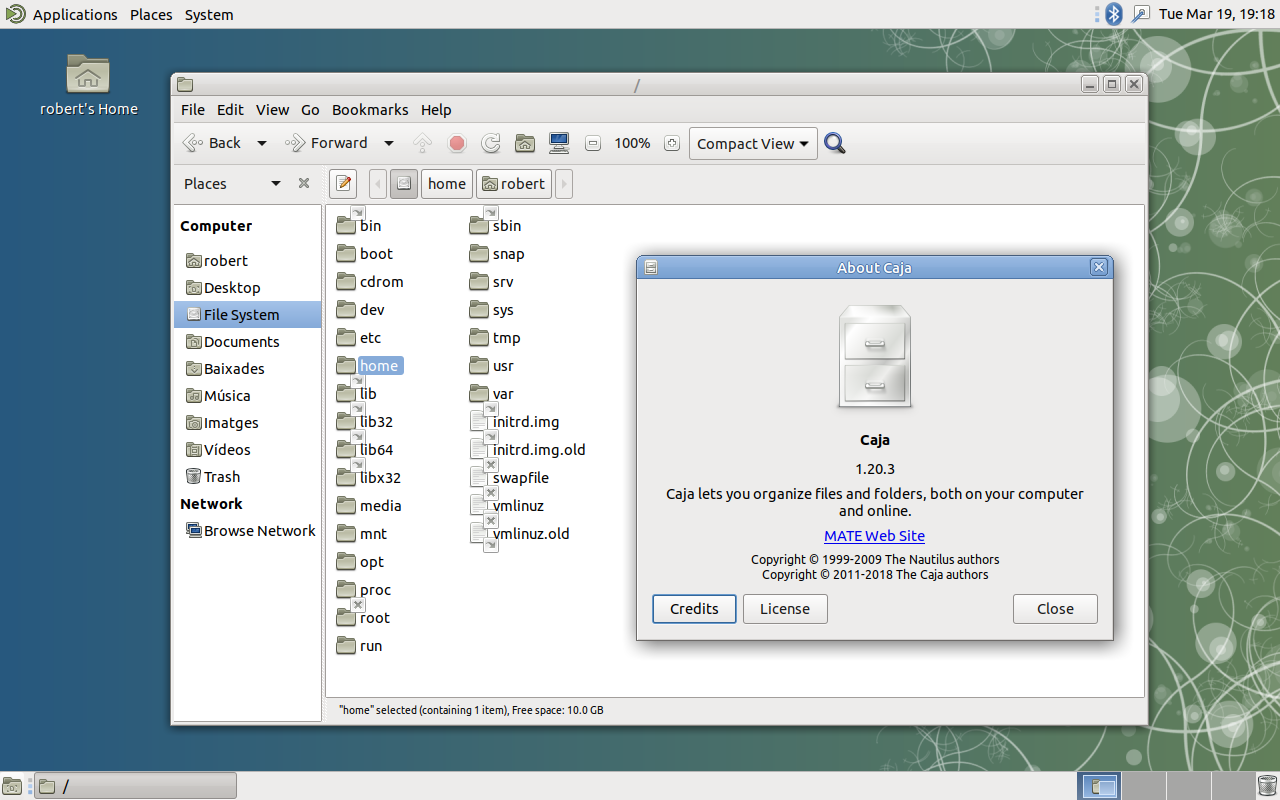
Task: Open the MATE Web Site link
Action: (874, 536)
